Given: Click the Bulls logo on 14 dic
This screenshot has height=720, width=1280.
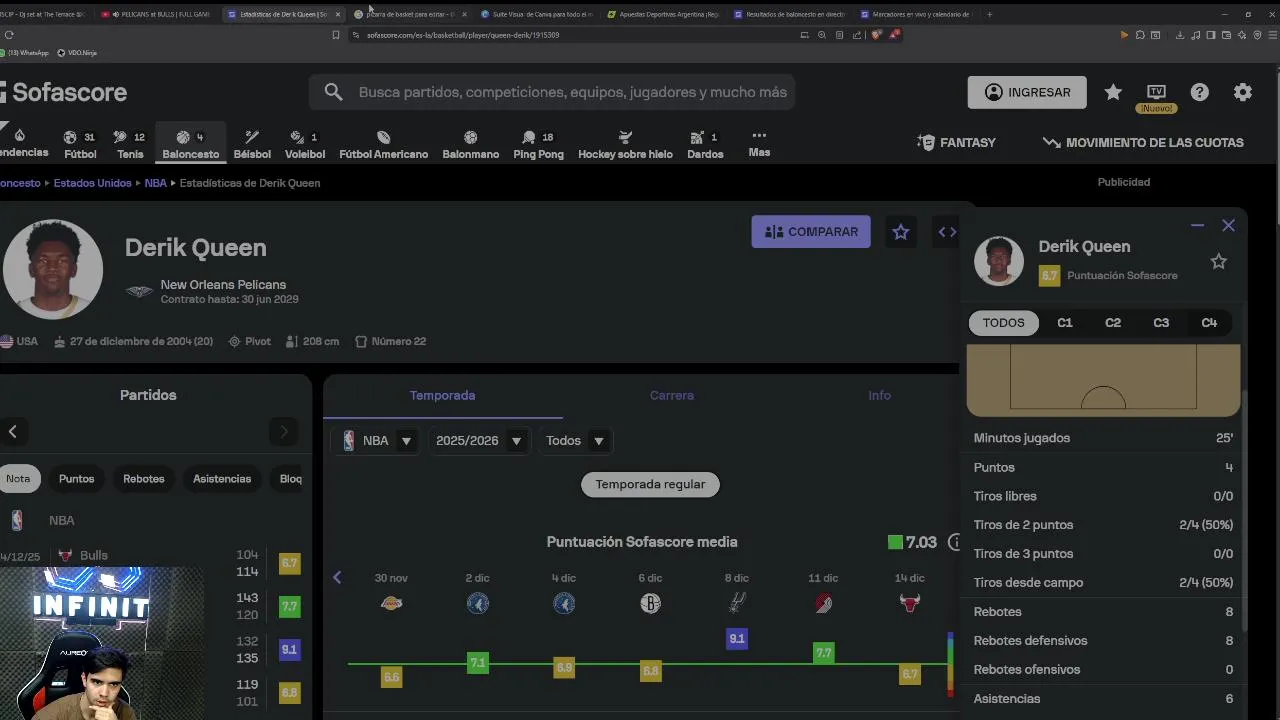Looking at the screenshot, I should [x=909, y=603].
